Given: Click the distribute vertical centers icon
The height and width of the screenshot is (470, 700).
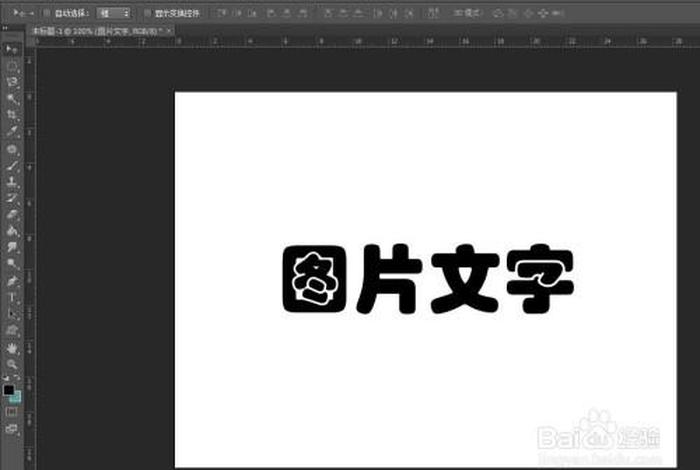Looking at the screenshot, I should point(344,13).
